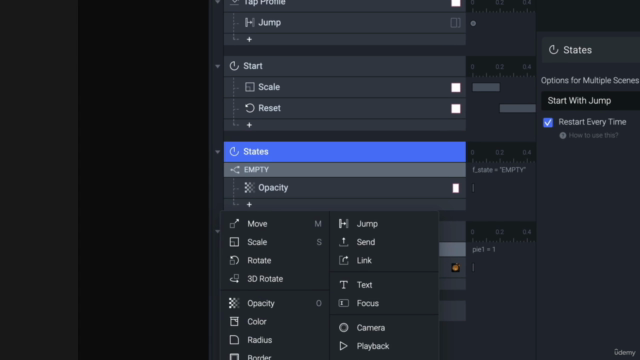Add response under the EMPTY condition
This screenshot has height=360, width=640.
pos(249,204)
